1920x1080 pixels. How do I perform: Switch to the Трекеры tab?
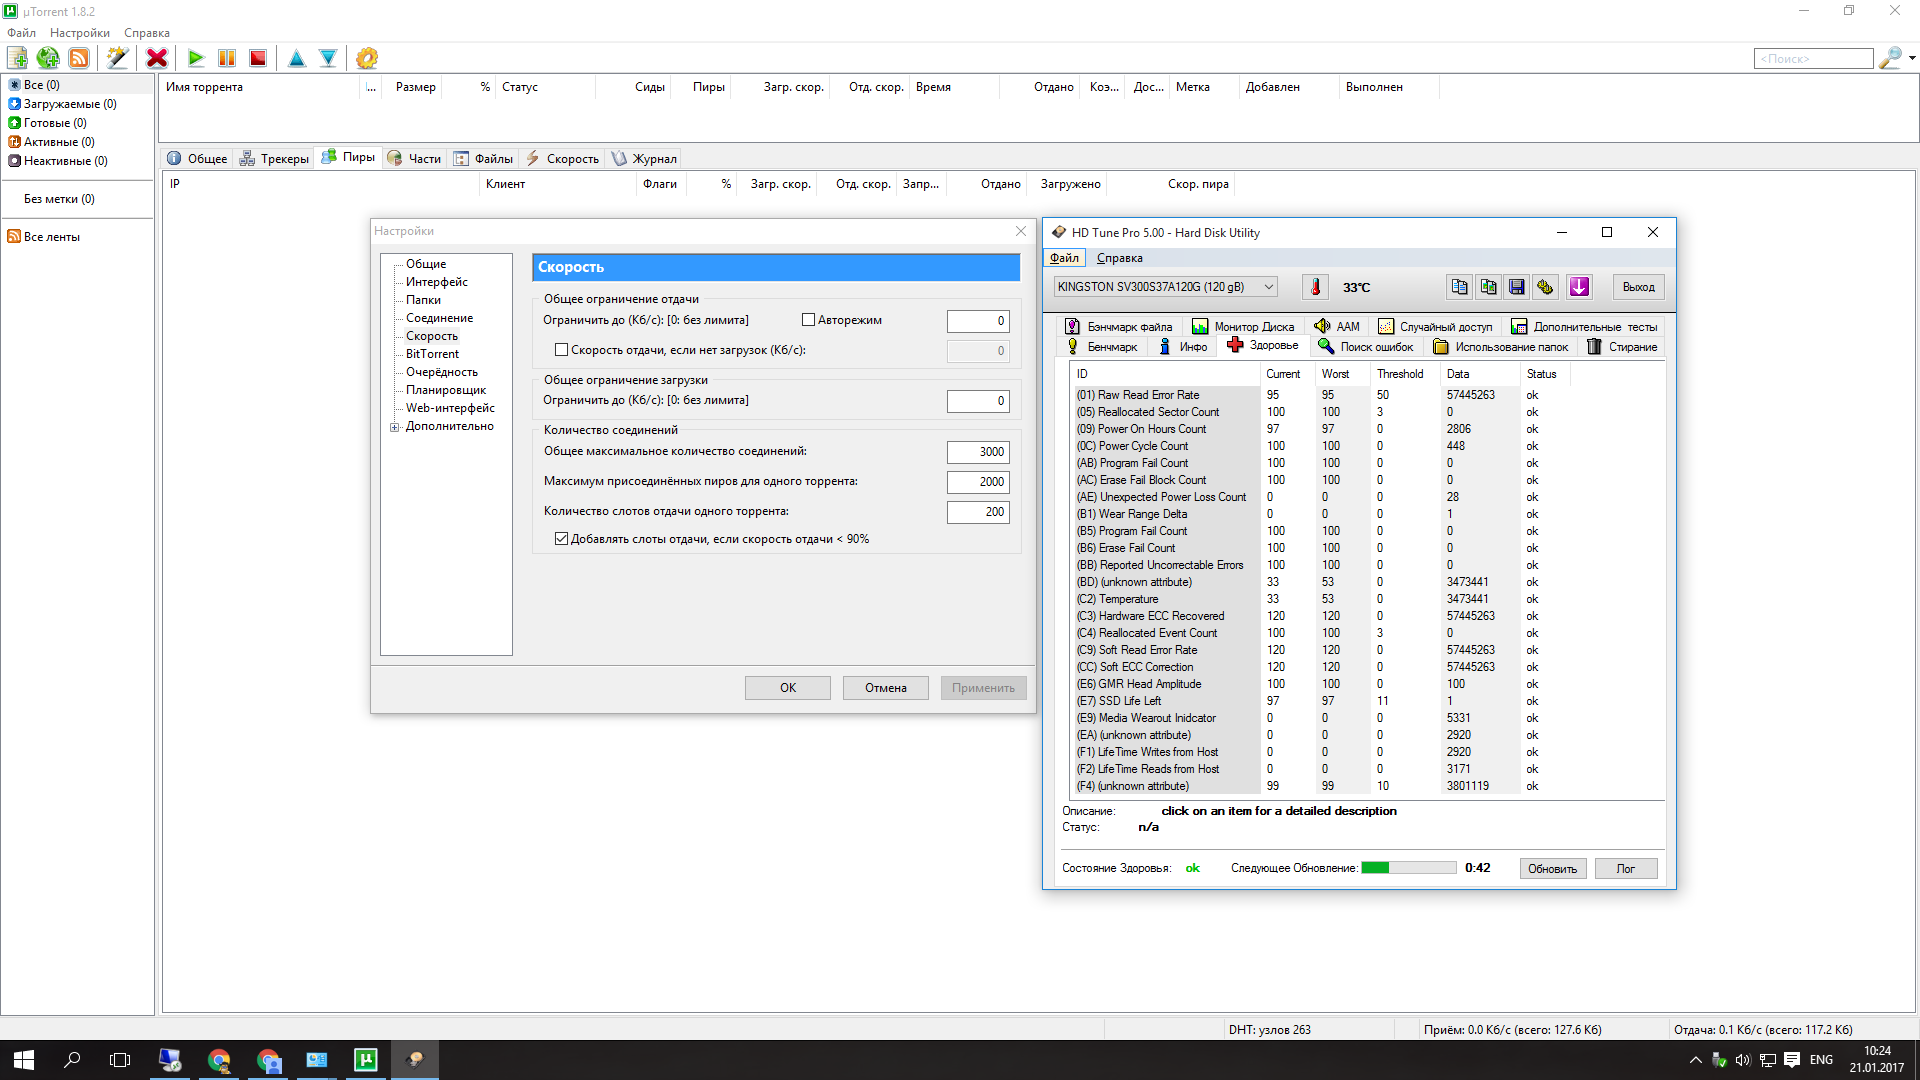click(275, 159)
